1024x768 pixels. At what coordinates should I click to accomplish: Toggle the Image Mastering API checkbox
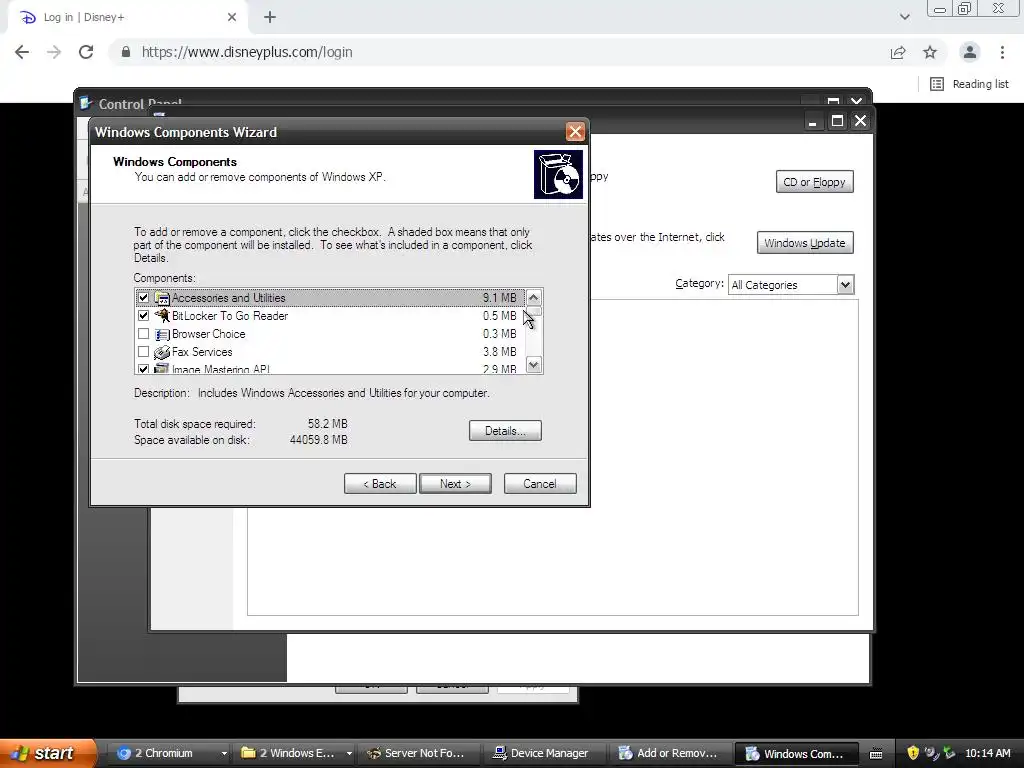coord(143,369)
